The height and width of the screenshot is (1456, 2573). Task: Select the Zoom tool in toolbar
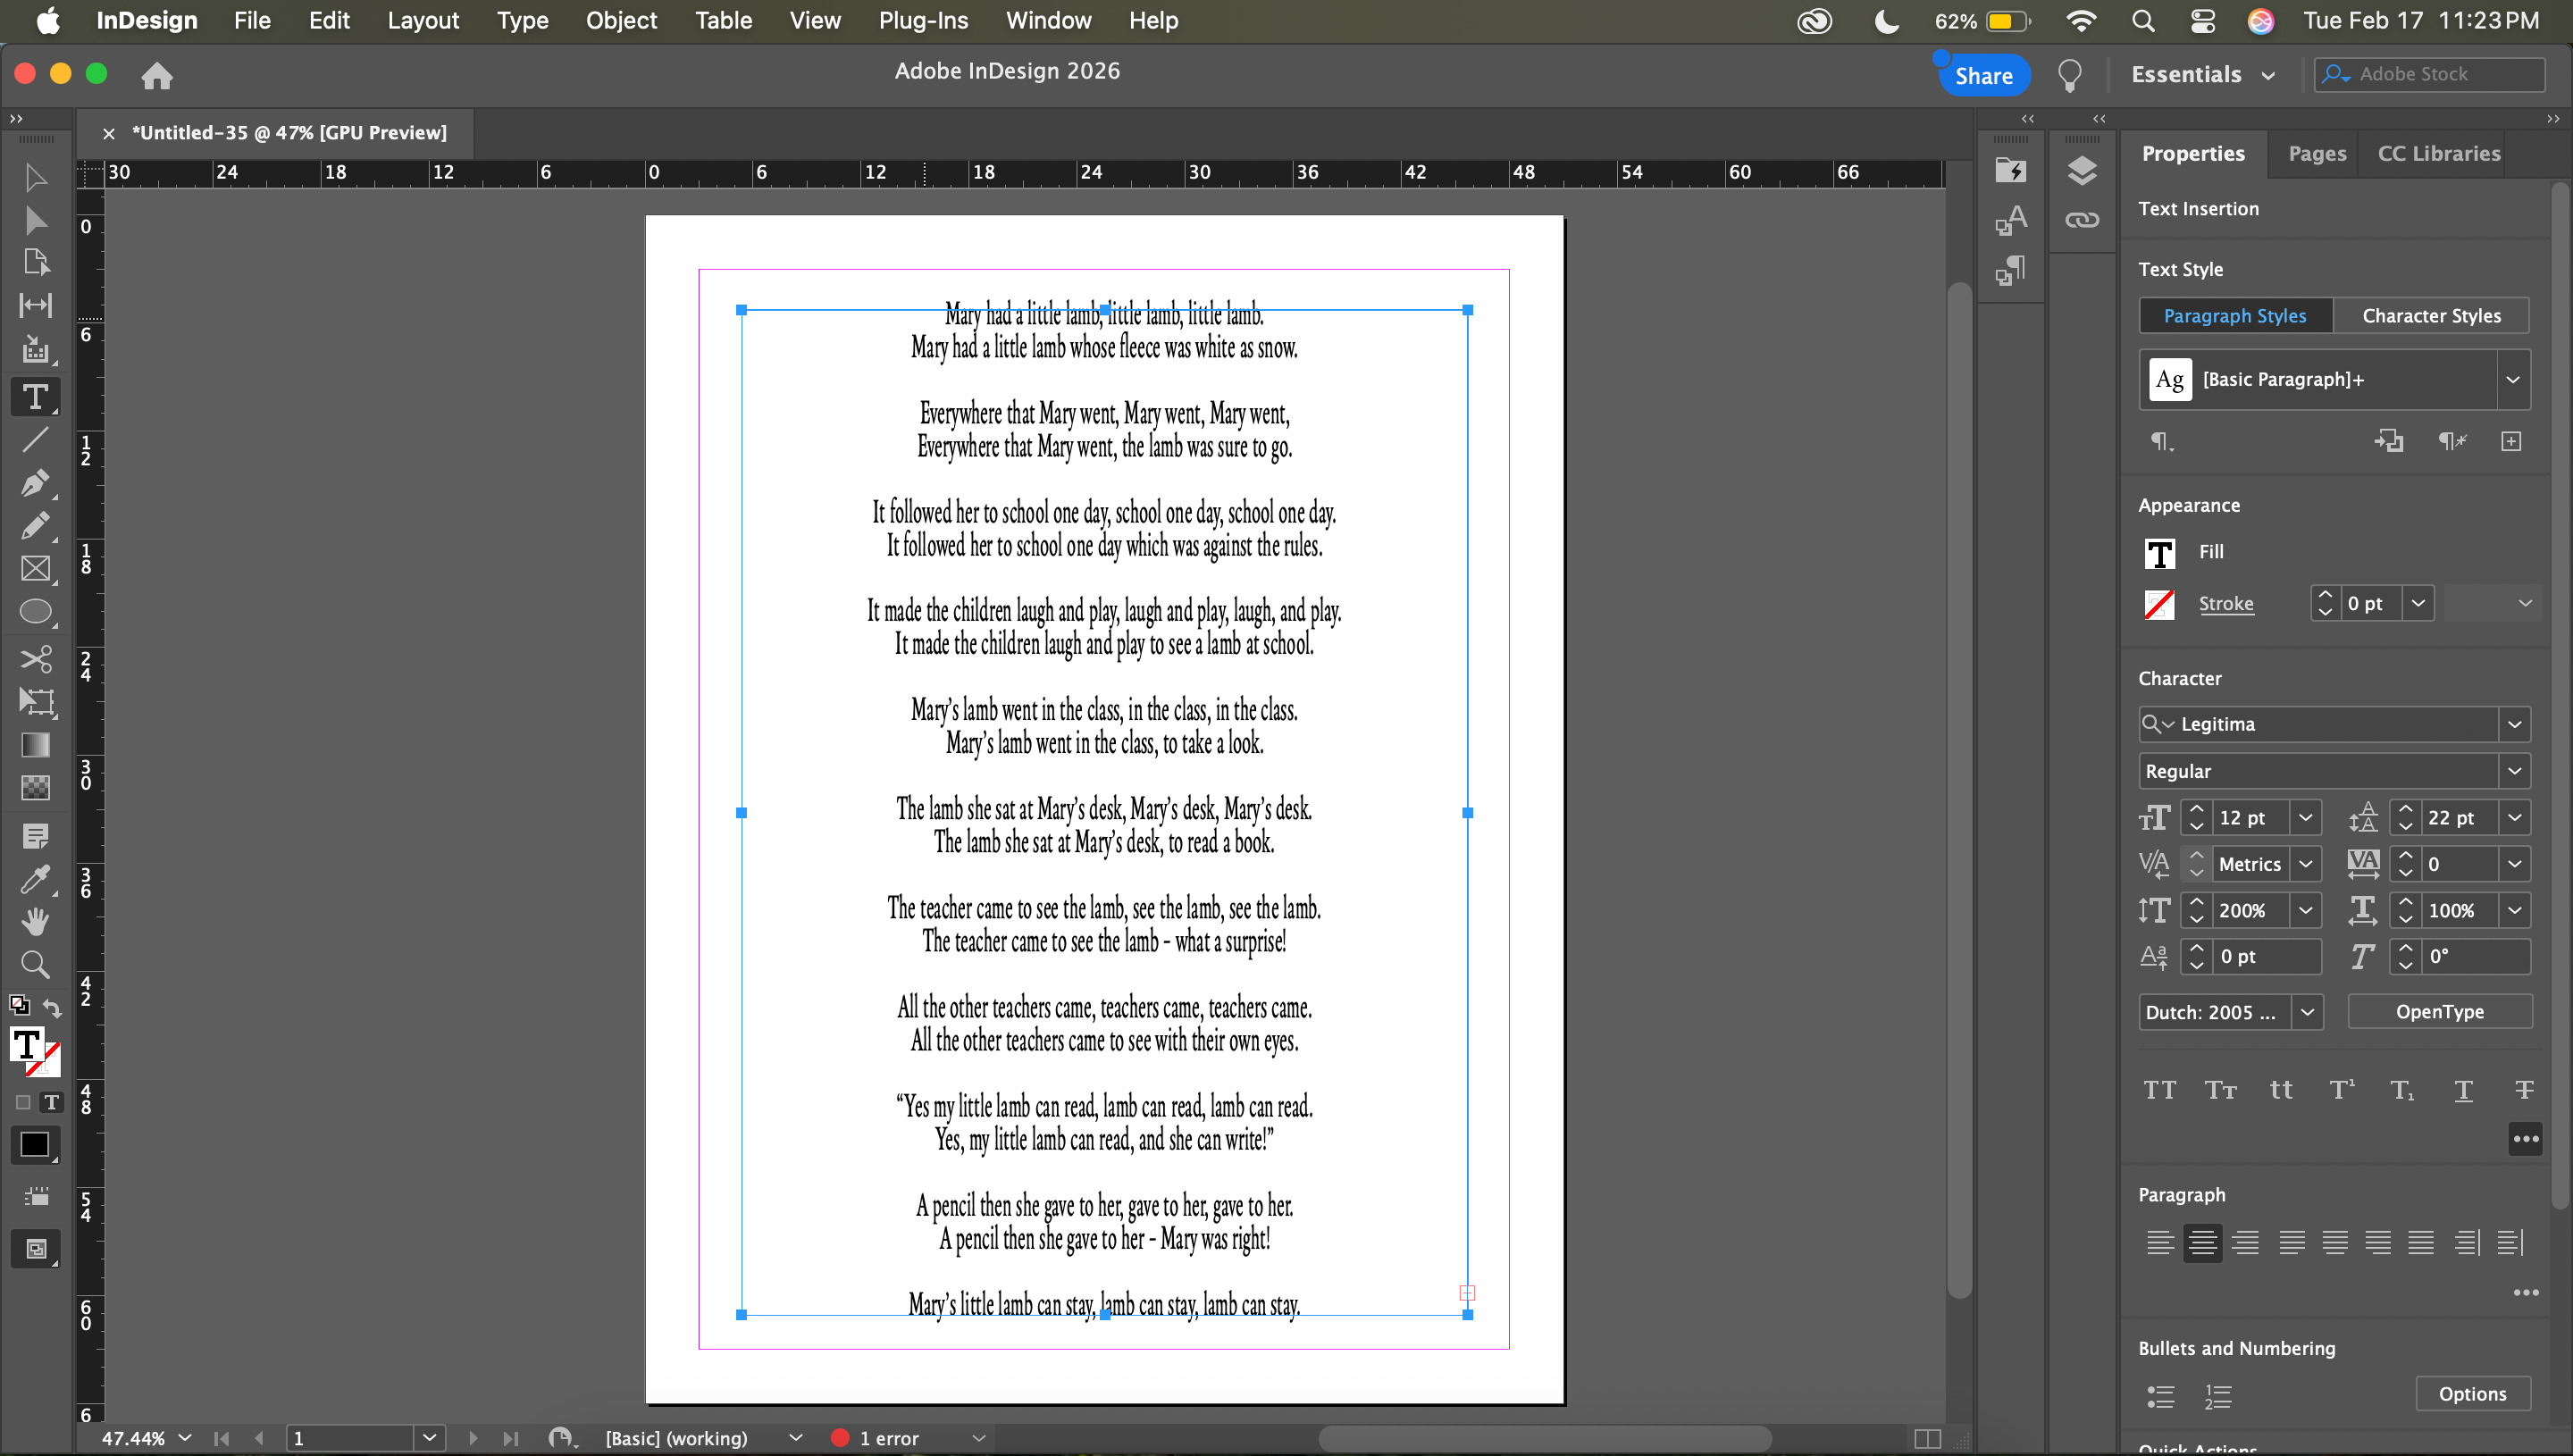tap(35, 964)
